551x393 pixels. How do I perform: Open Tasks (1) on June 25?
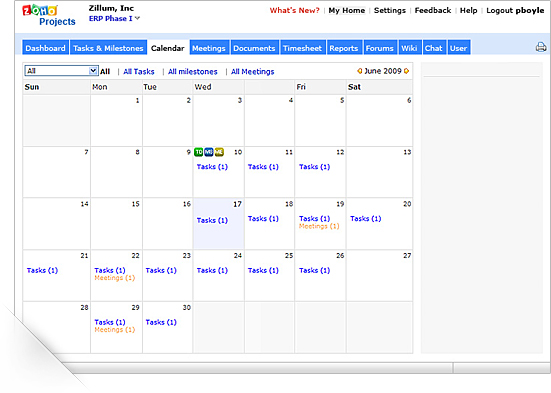[263, 270]
